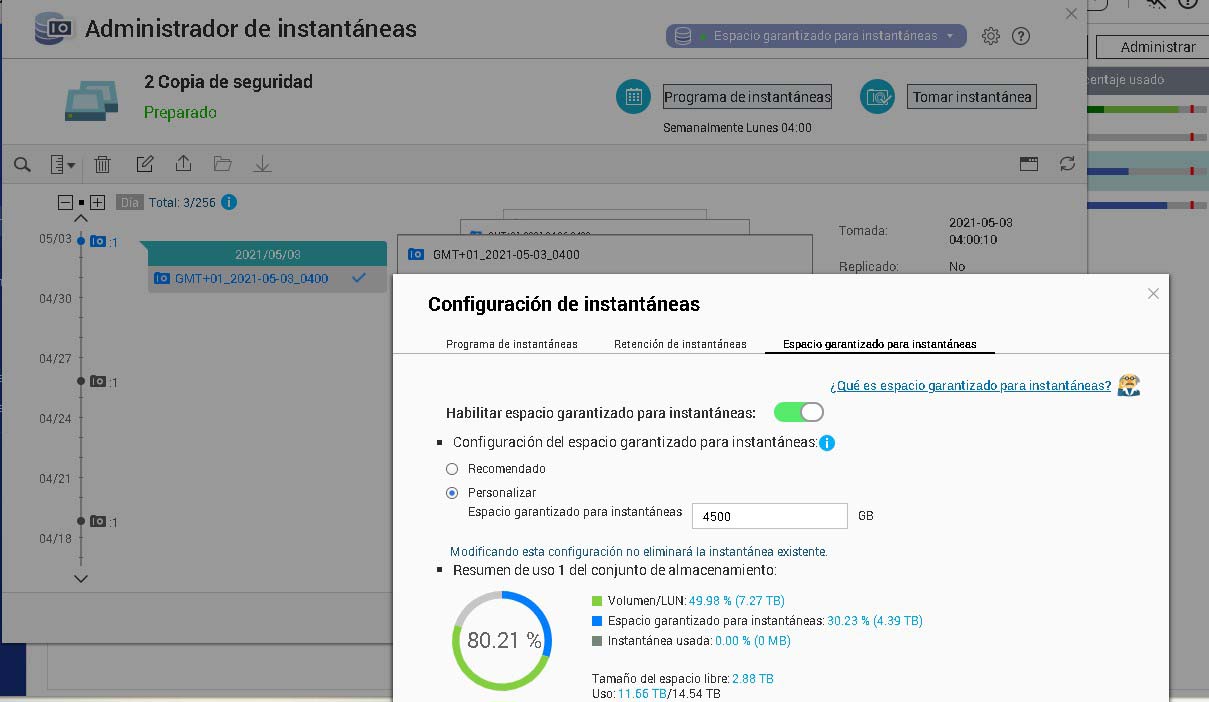Click the trash delete snapshot icon
The height and width of the screenshot is (702, 1209).
pos(102,164)
